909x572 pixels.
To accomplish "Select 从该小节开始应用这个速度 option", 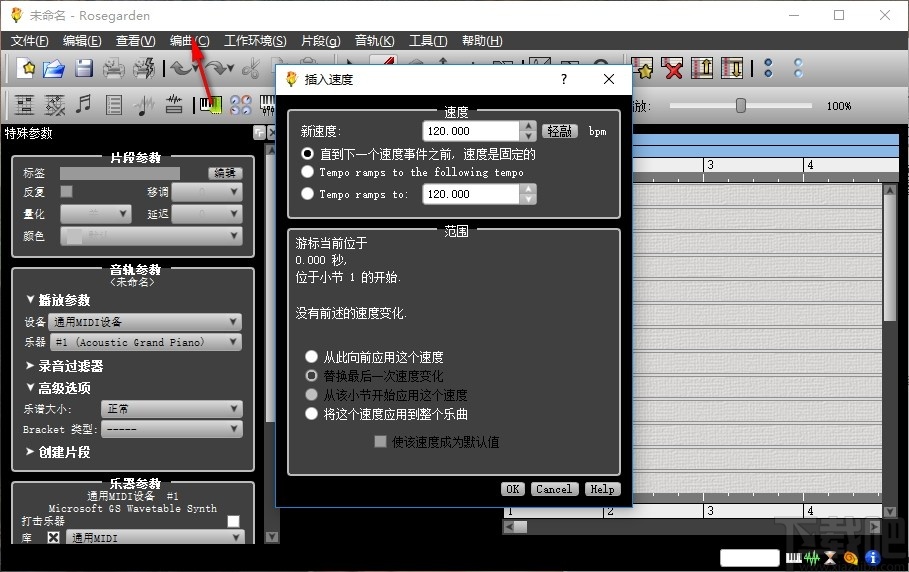I will click(x=311, y=395).
